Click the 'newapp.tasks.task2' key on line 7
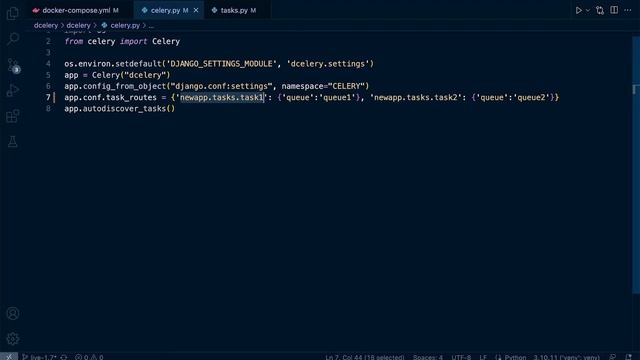The image size is (640, 360). click(x=416, y=97)
